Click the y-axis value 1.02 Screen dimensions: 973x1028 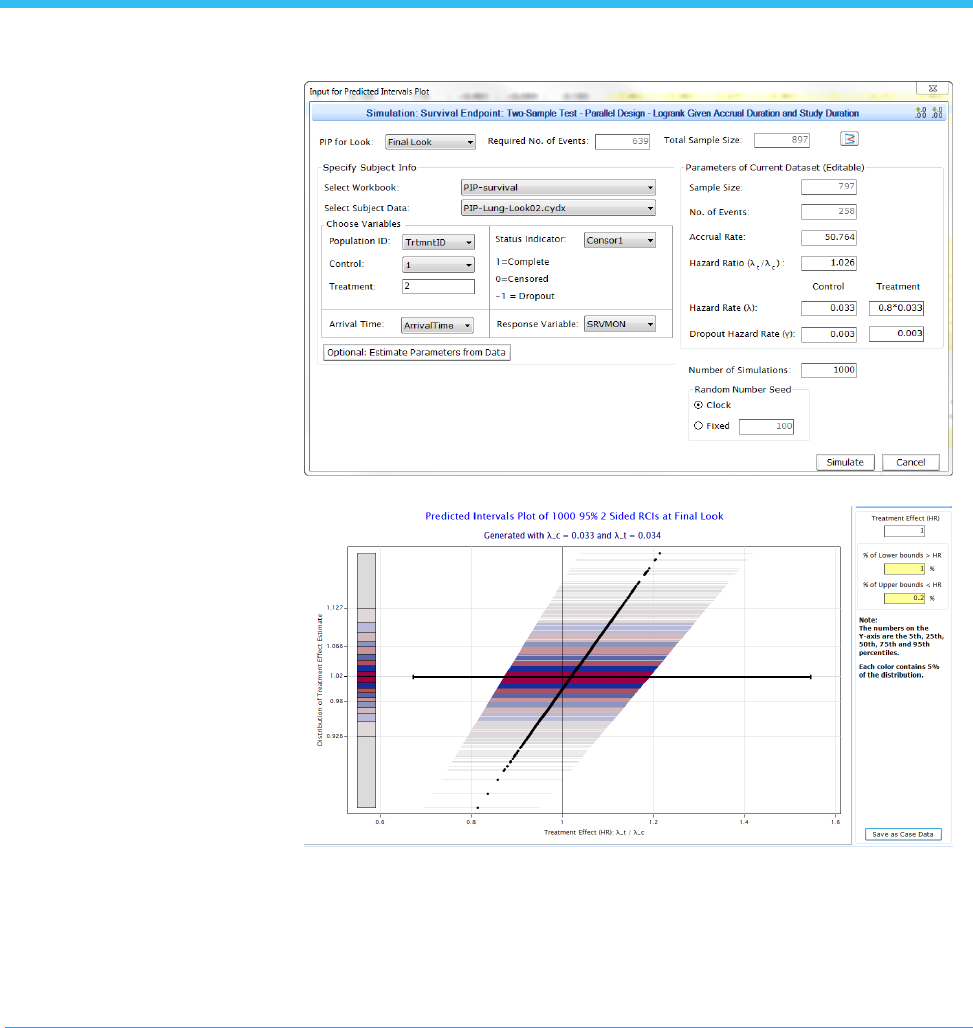pyautogui.click(x=336, y=676)
